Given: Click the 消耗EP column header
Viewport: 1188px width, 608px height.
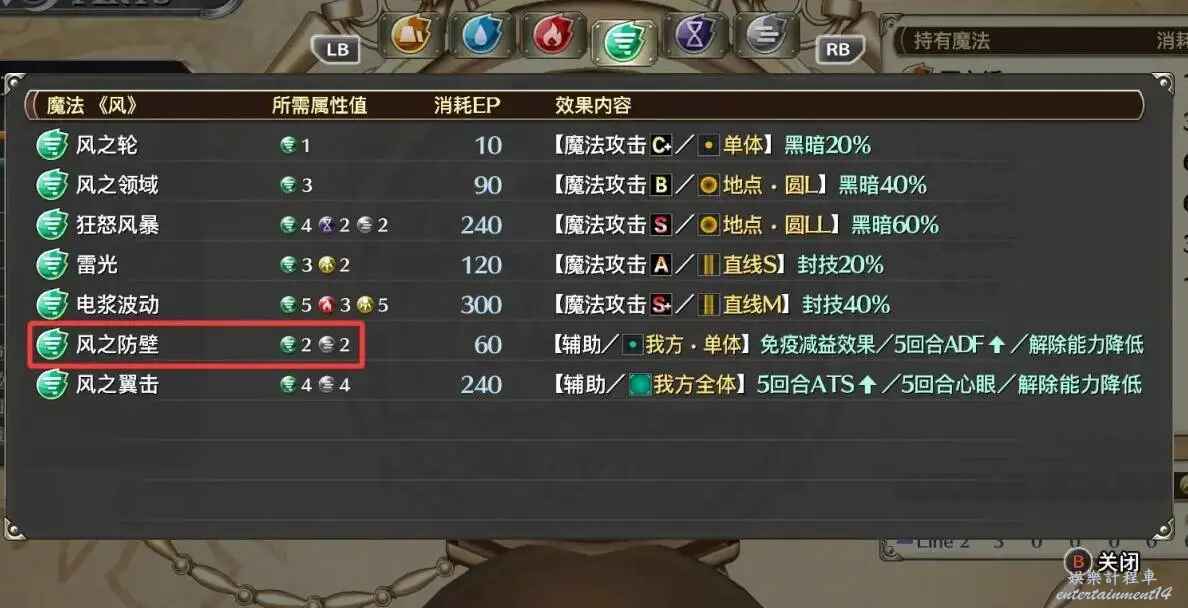Looking at the screenshot, I should tap(467, 105).
